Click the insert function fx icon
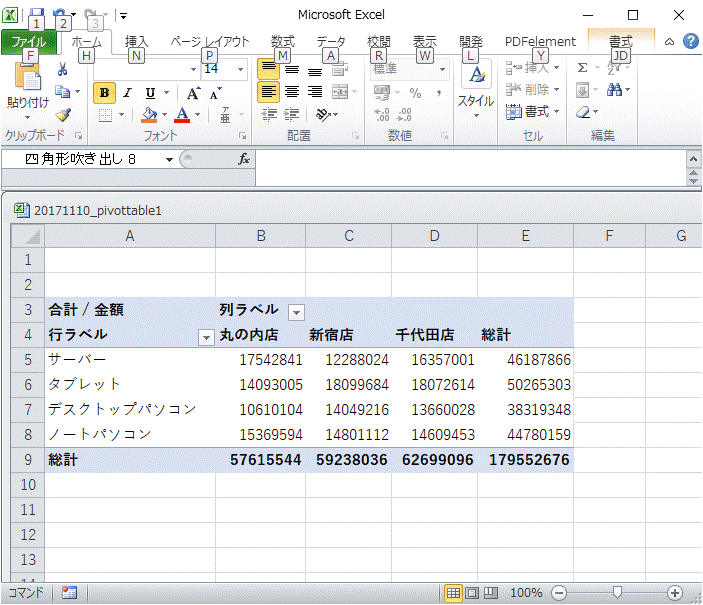 [244, 159]
